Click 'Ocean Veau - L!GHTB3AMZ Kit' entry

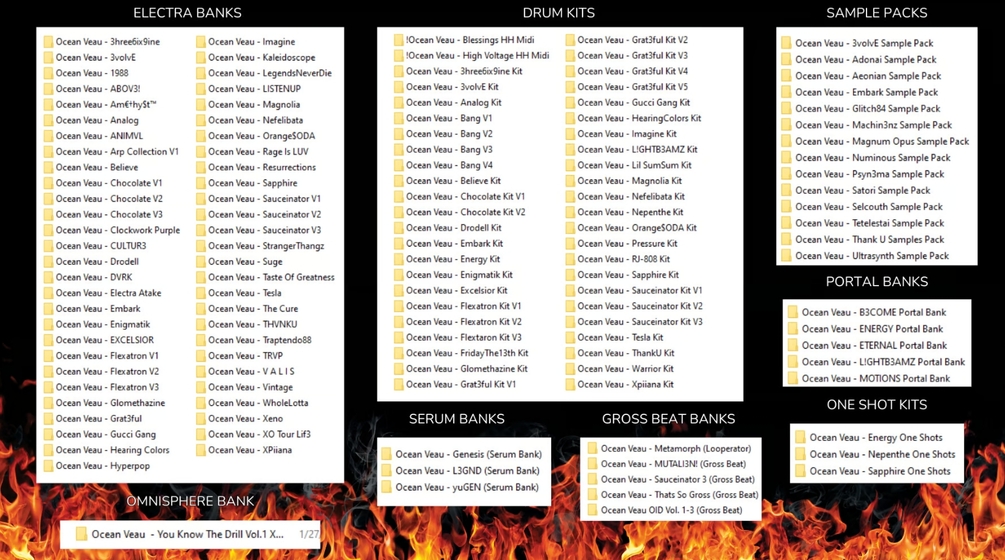[x=637, y=149]
